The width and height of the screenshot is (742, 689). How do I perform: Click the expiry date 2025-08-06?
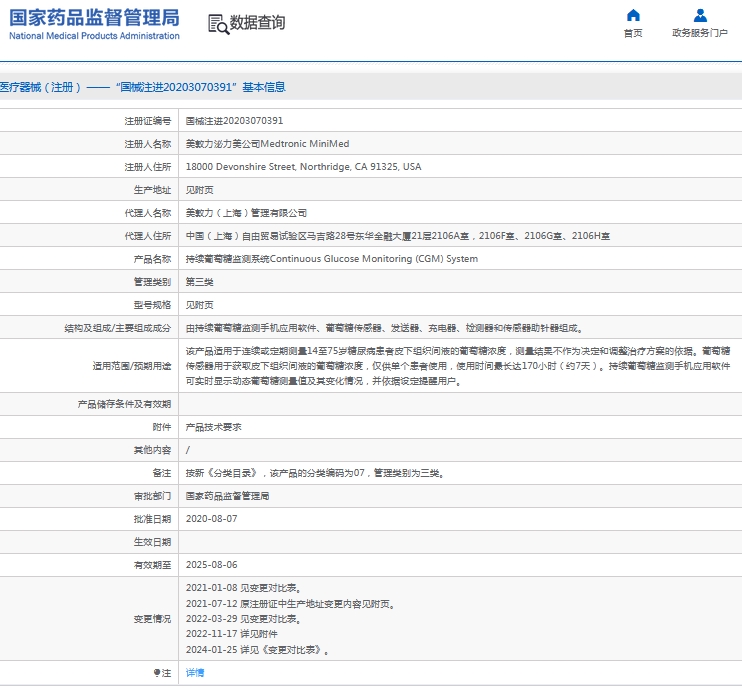(211, 565)
